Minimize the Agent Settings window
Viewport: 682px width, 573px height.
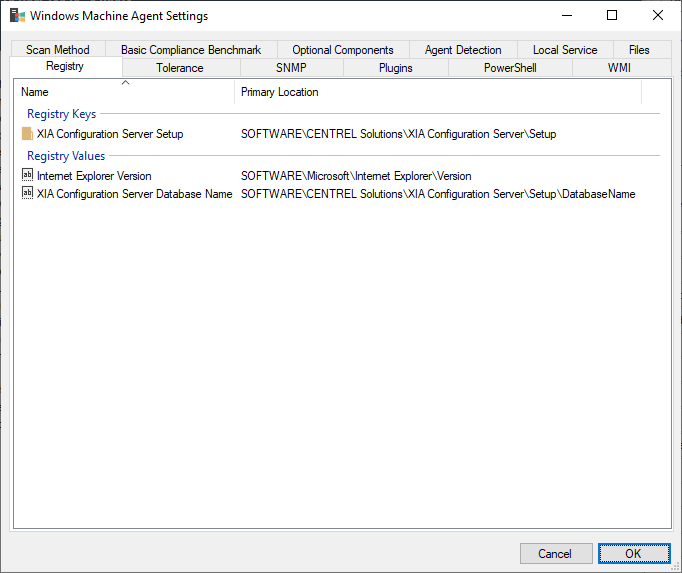[567, 16]
